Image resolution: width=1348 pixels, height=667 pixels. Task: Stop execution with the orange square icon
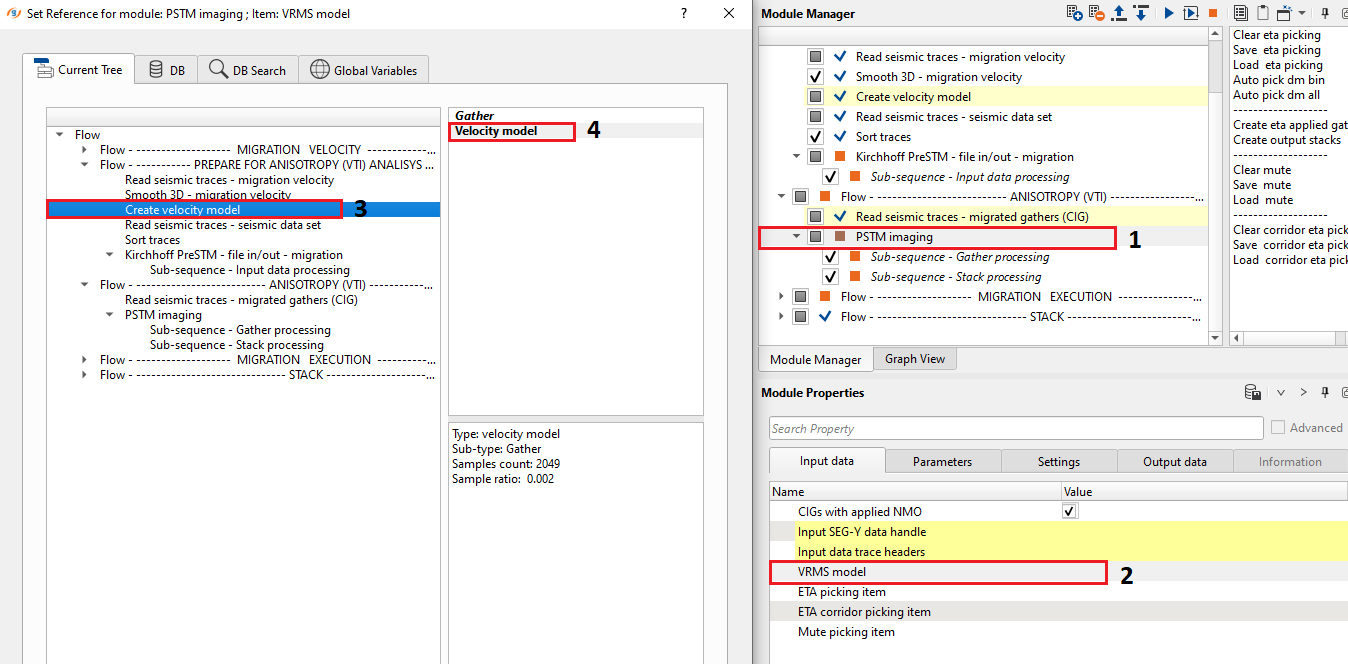pyautogui.click(x=1212, y=13)
